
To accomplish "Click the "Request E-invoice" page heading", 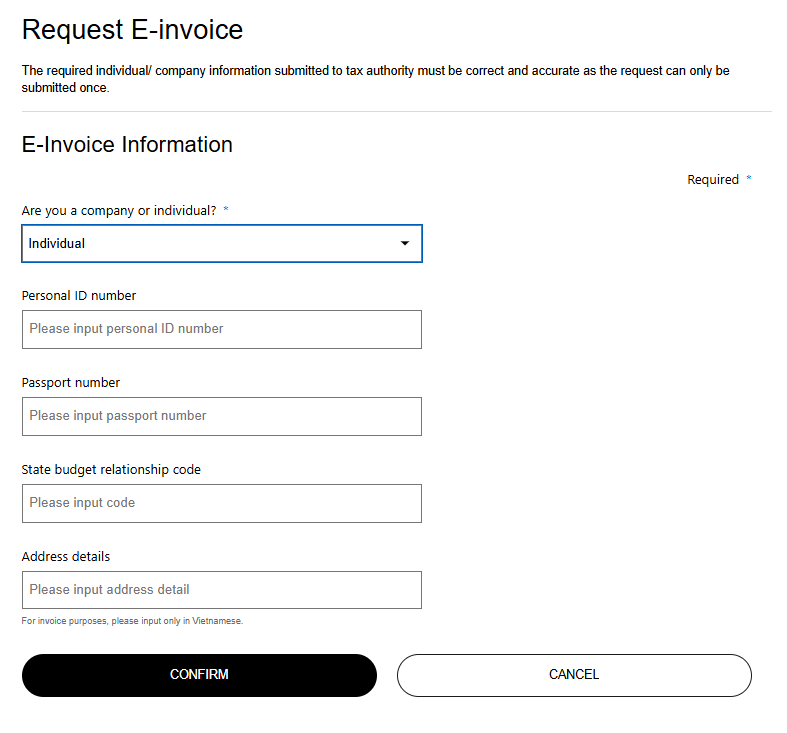I will [132, 30].
